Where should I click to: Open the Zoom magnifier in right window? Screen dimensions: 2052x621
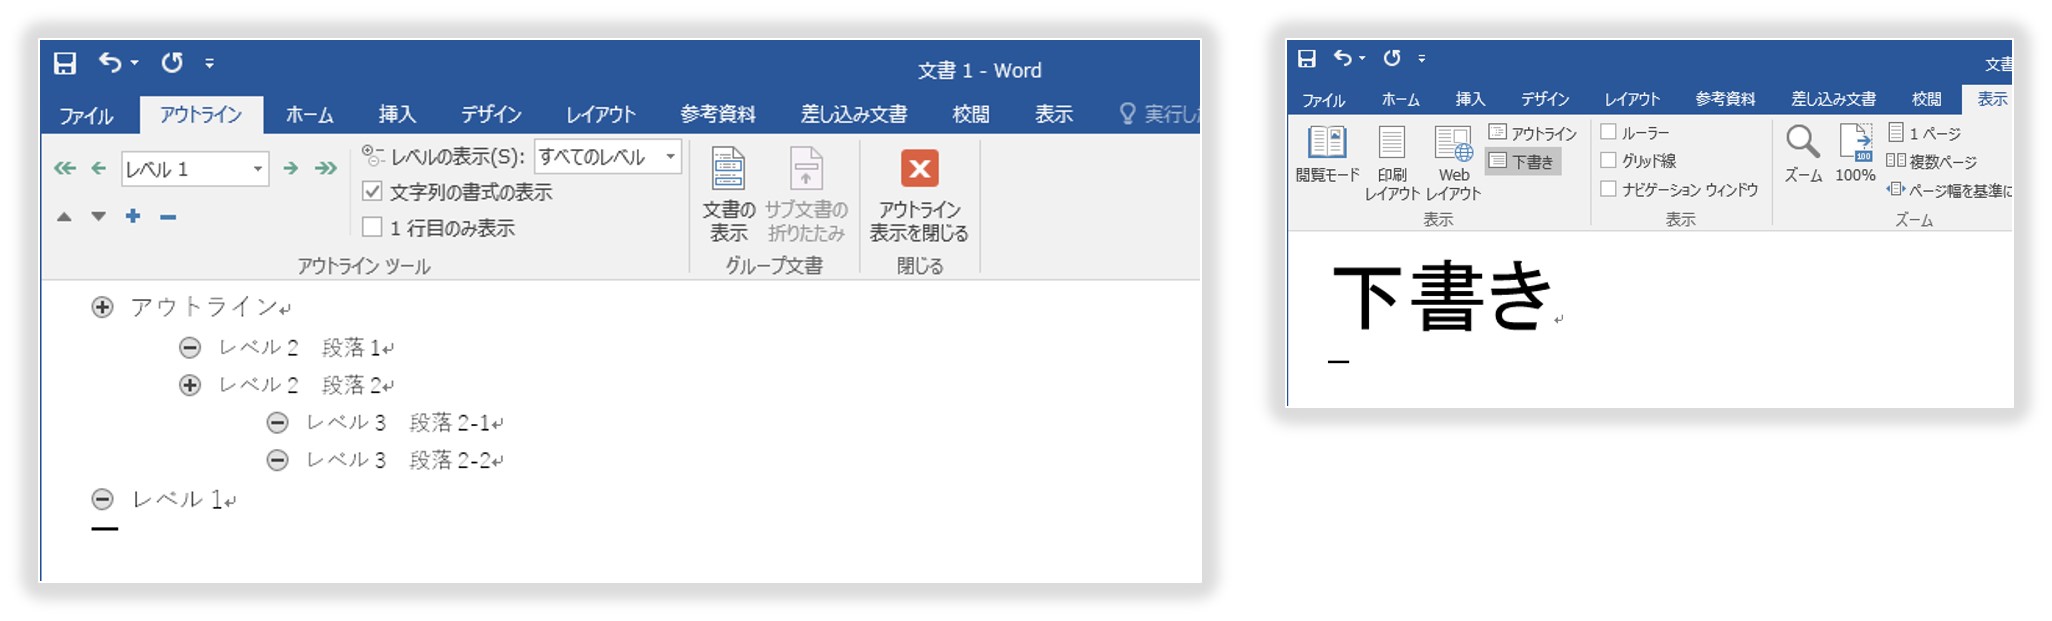(x=1802, y=143)
